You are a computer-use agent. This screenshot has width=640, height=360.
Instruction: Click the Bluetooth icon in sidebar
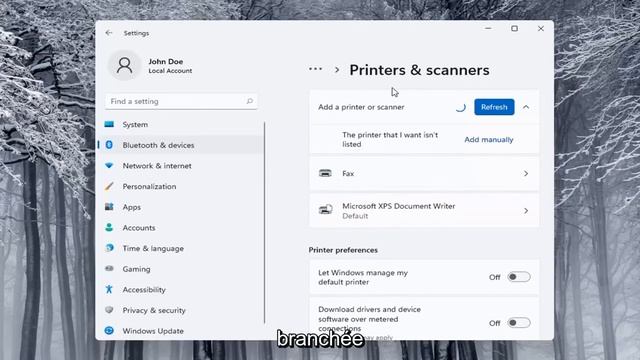[x=109, y=145]
